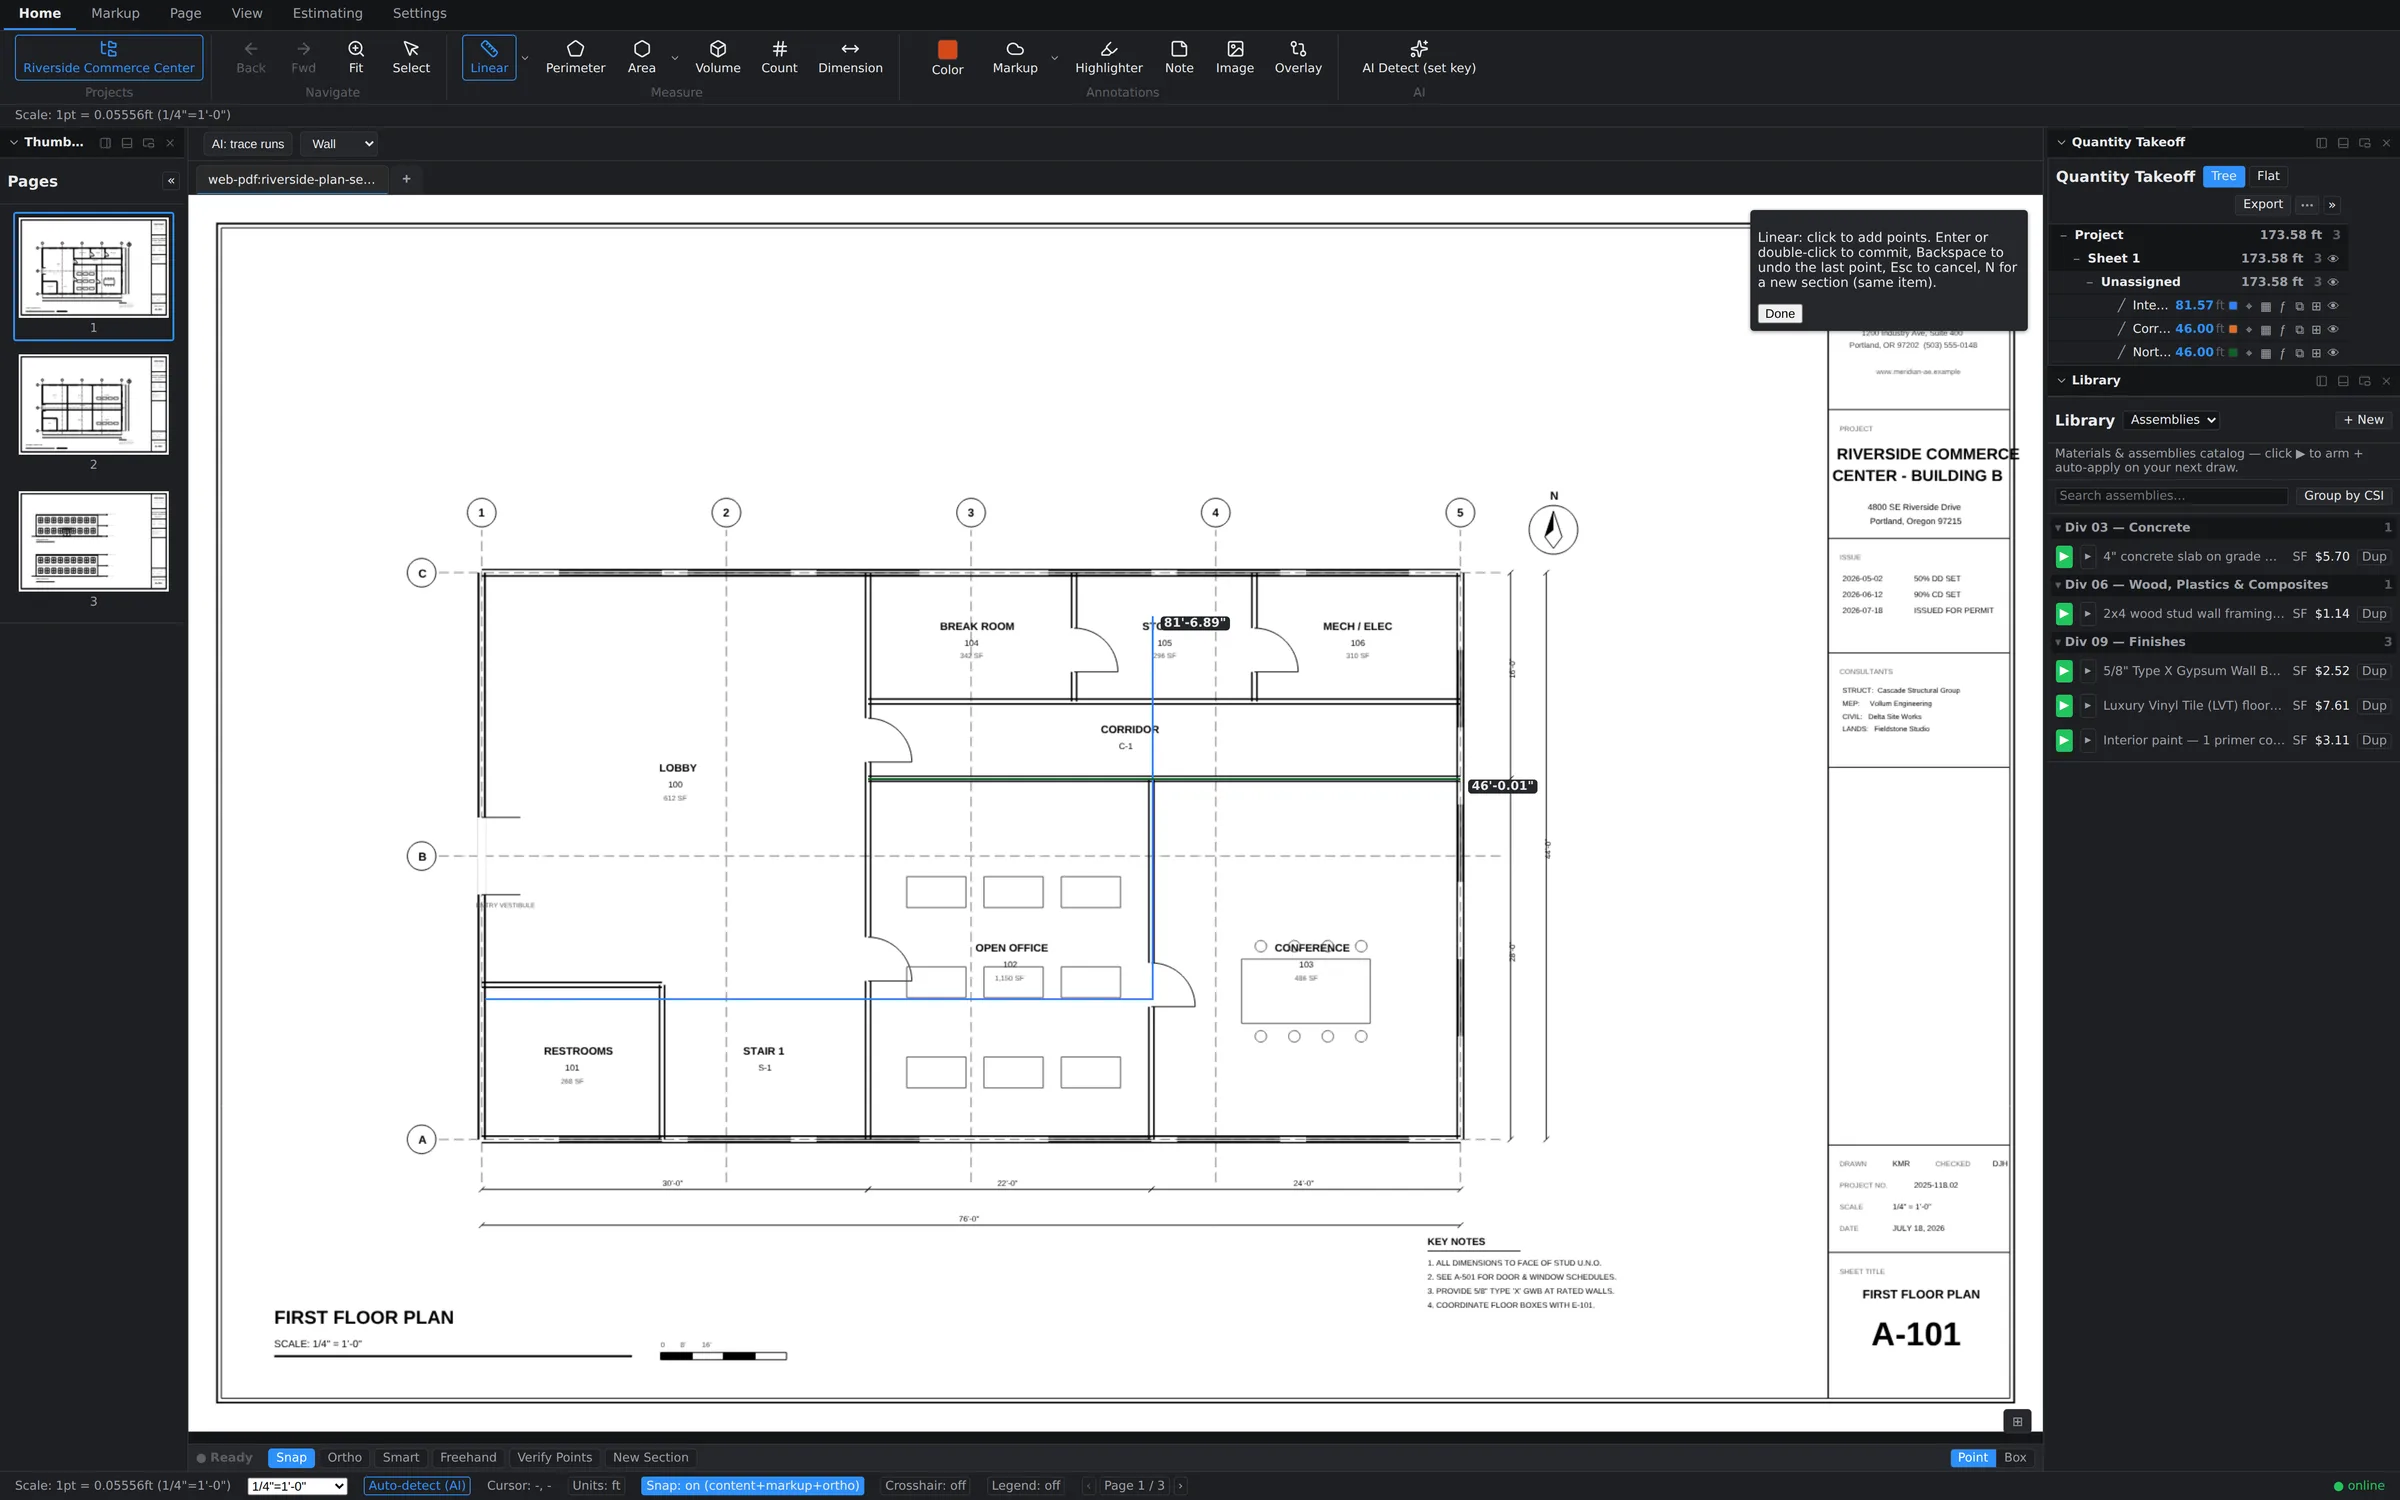Viewport: 2400px width, 1500px height.
Task: Collapse the Project tree node
Action: click(x=2064, y=235)
